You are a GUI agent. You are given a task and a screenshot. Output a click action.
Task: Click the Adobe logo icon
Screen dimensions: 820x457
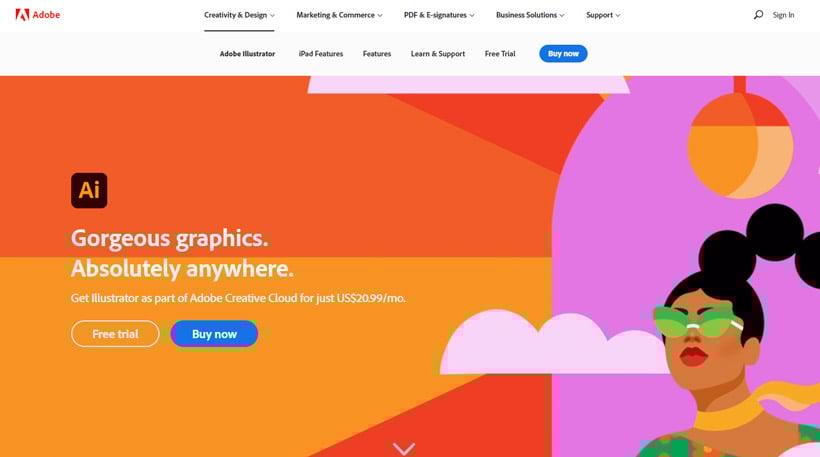[x=22, y=15]
